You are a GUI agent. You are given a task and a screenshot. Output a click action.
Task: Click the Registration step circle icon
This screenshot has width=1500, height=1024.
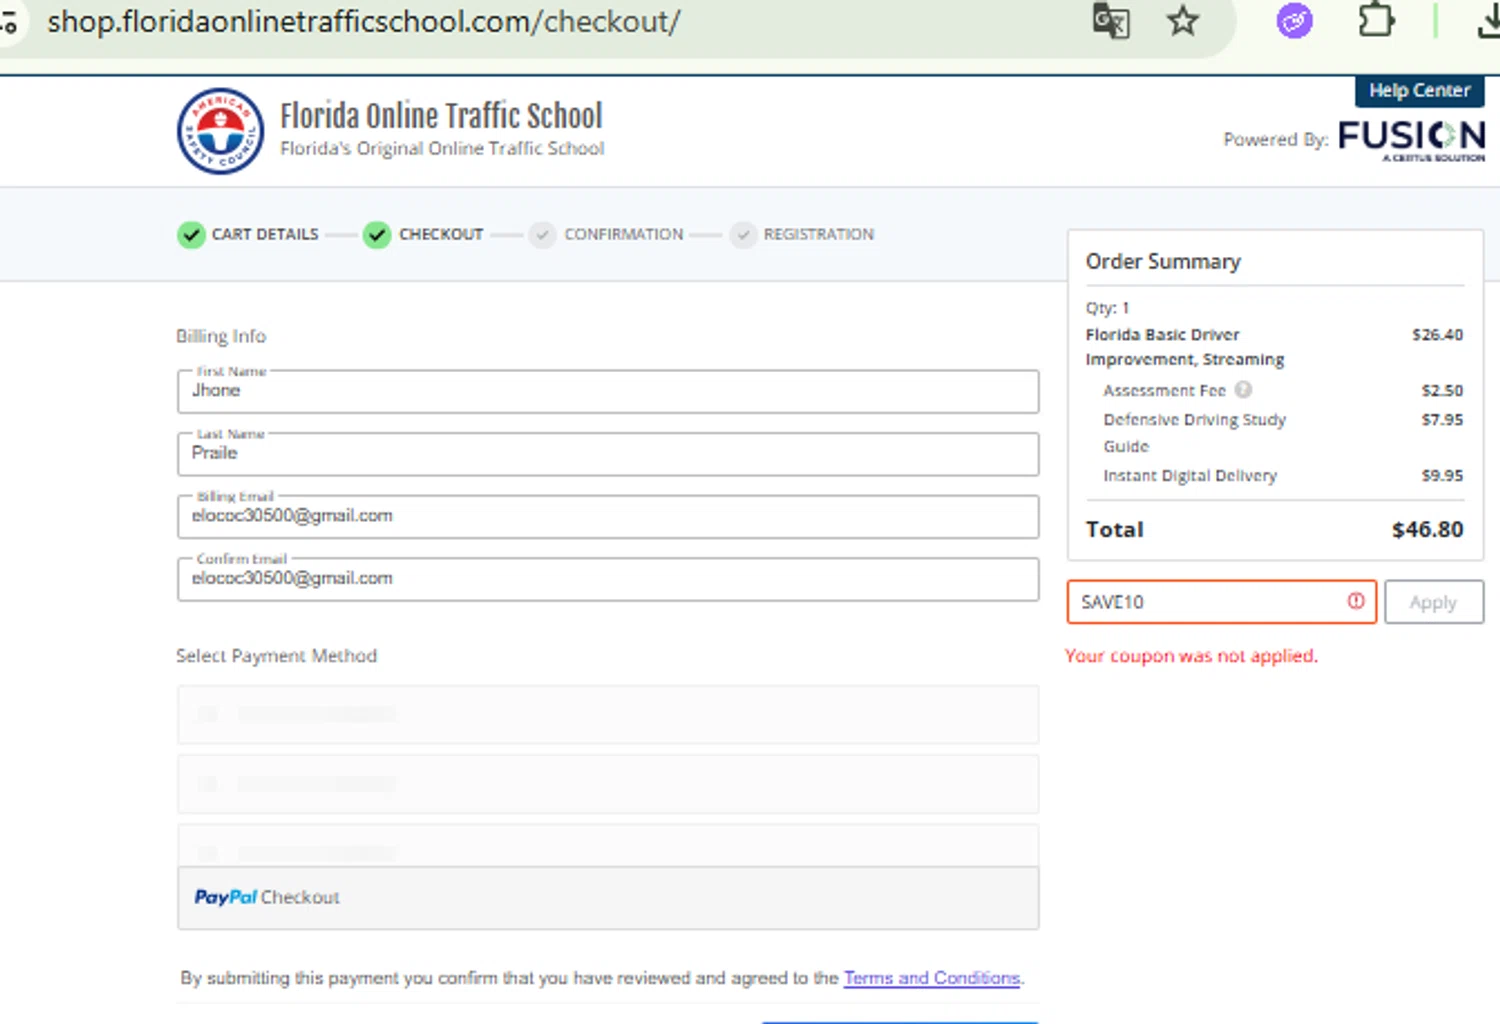tap(742, 235)
